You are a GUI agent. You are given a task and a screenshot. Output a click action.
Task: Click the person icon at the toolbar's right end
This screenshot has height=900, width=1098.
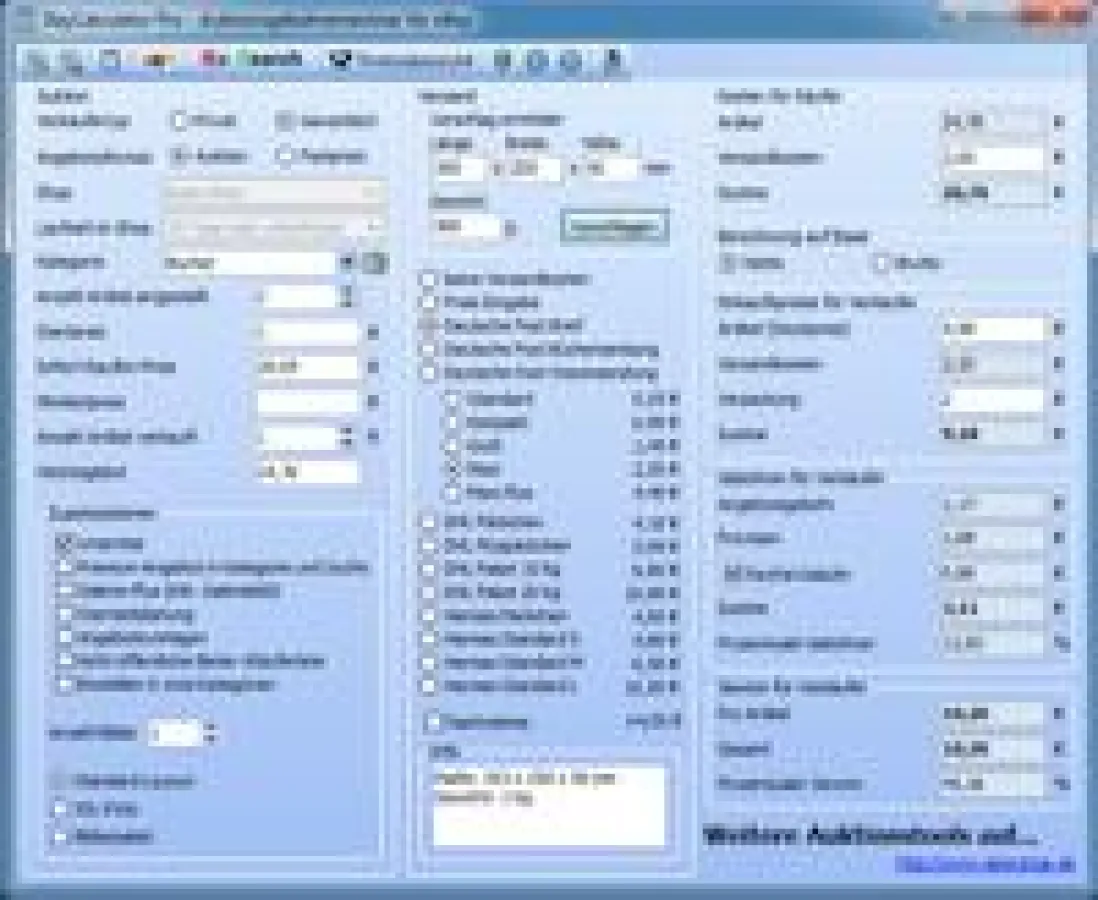click(x=614, y=61)
